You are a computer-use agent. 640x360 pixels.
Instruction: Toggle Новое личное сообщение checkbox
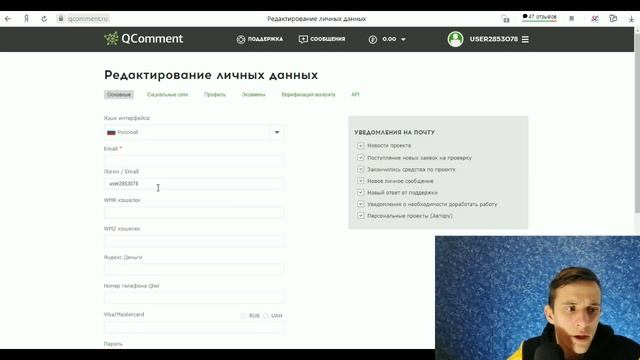coord(360,180)
